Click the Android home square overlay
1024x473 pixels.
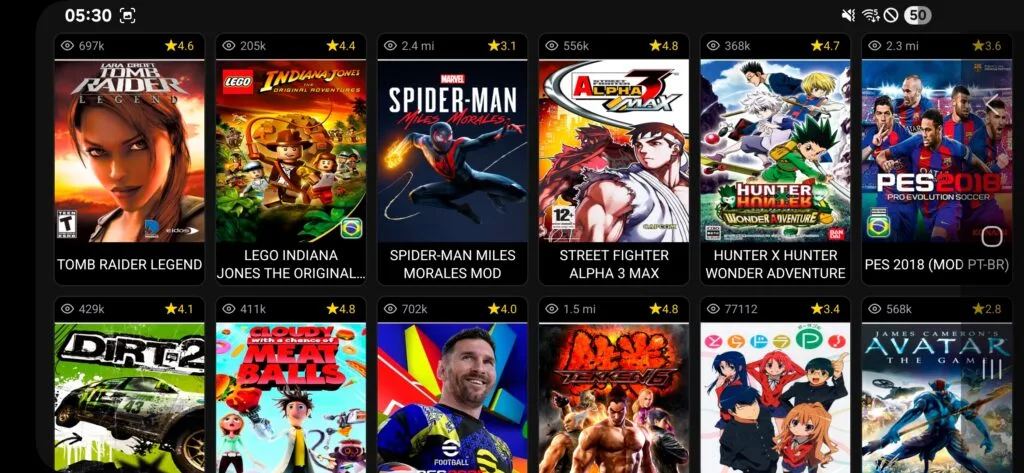991,236
